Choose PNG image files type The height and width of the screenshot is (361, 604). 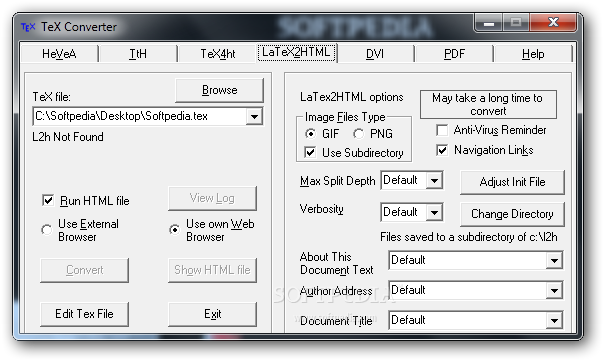click(358, 134)
